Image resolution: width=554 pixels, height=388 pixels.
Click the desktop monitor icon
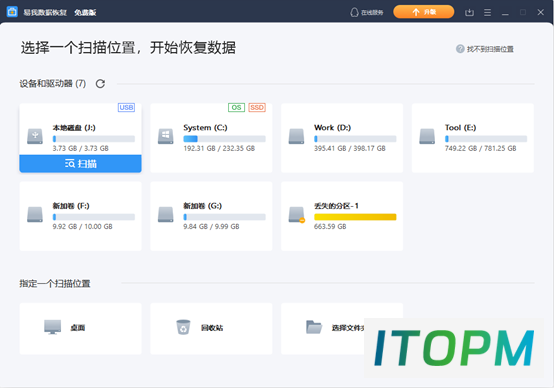click(x=53, y=327)
